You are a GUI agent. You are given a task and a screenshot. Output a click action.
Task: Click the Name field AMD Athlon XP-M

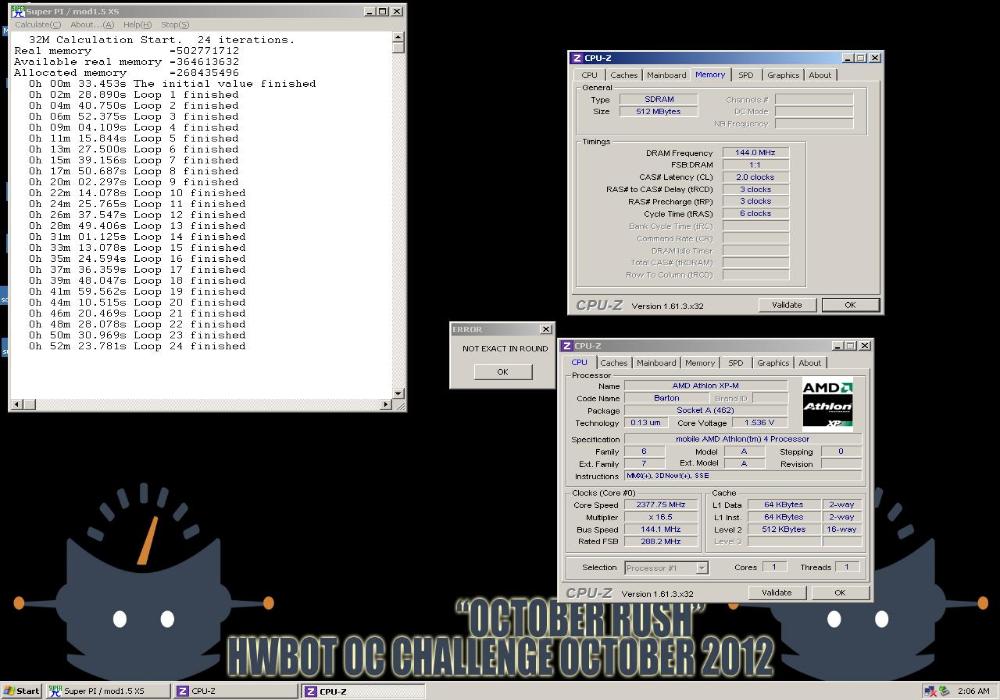pos(705,386)
